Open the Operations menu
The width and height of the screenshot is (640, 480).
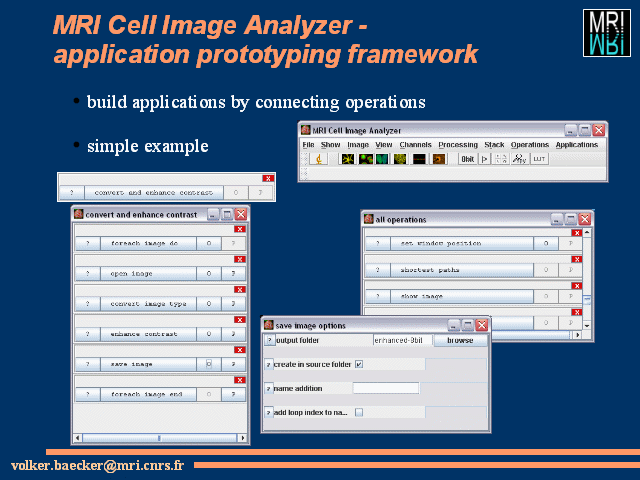[530, 145]
